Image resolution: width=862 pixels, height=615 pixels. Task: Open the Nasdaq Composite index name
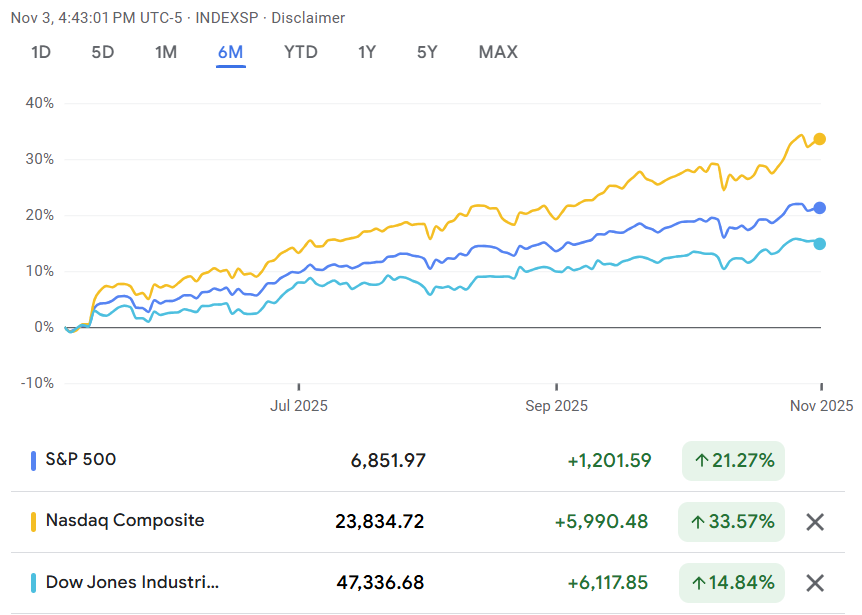click(125, 521)
